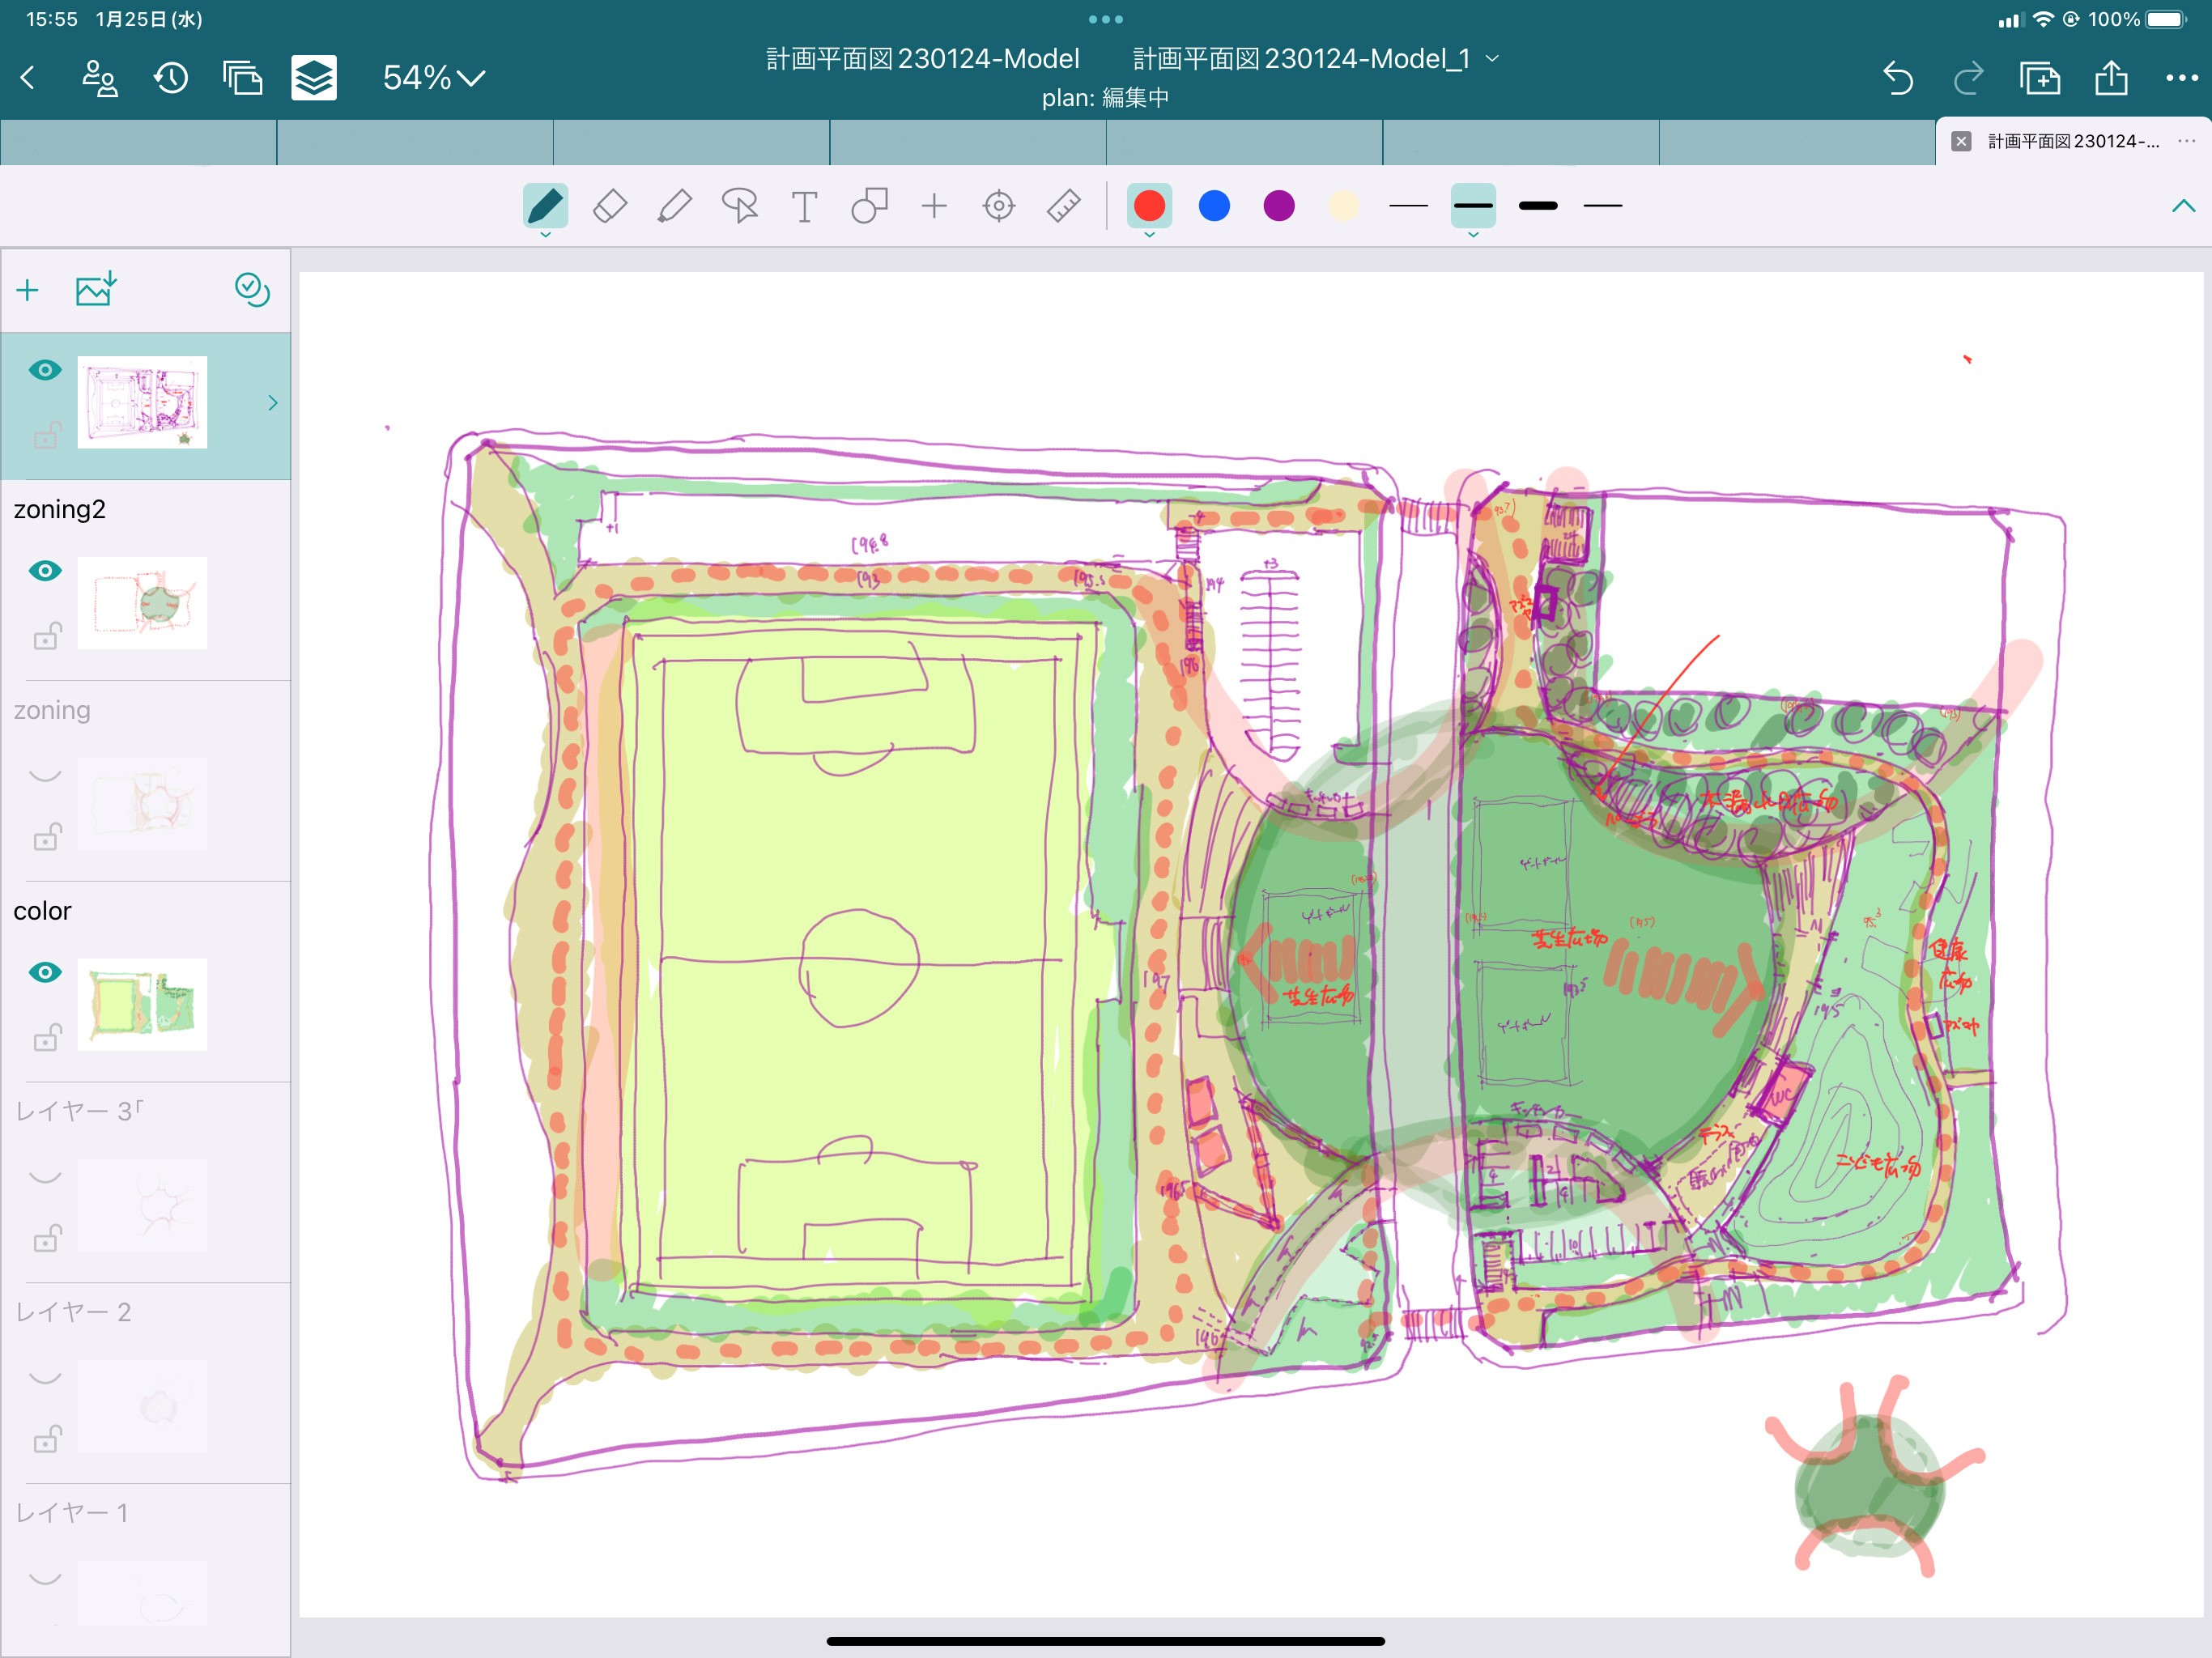2212x1658 pixels.
Task: Open the 計画平面図230124-Model_1 tab menu
Action: pyautogui.click(x=1493, y=59)
